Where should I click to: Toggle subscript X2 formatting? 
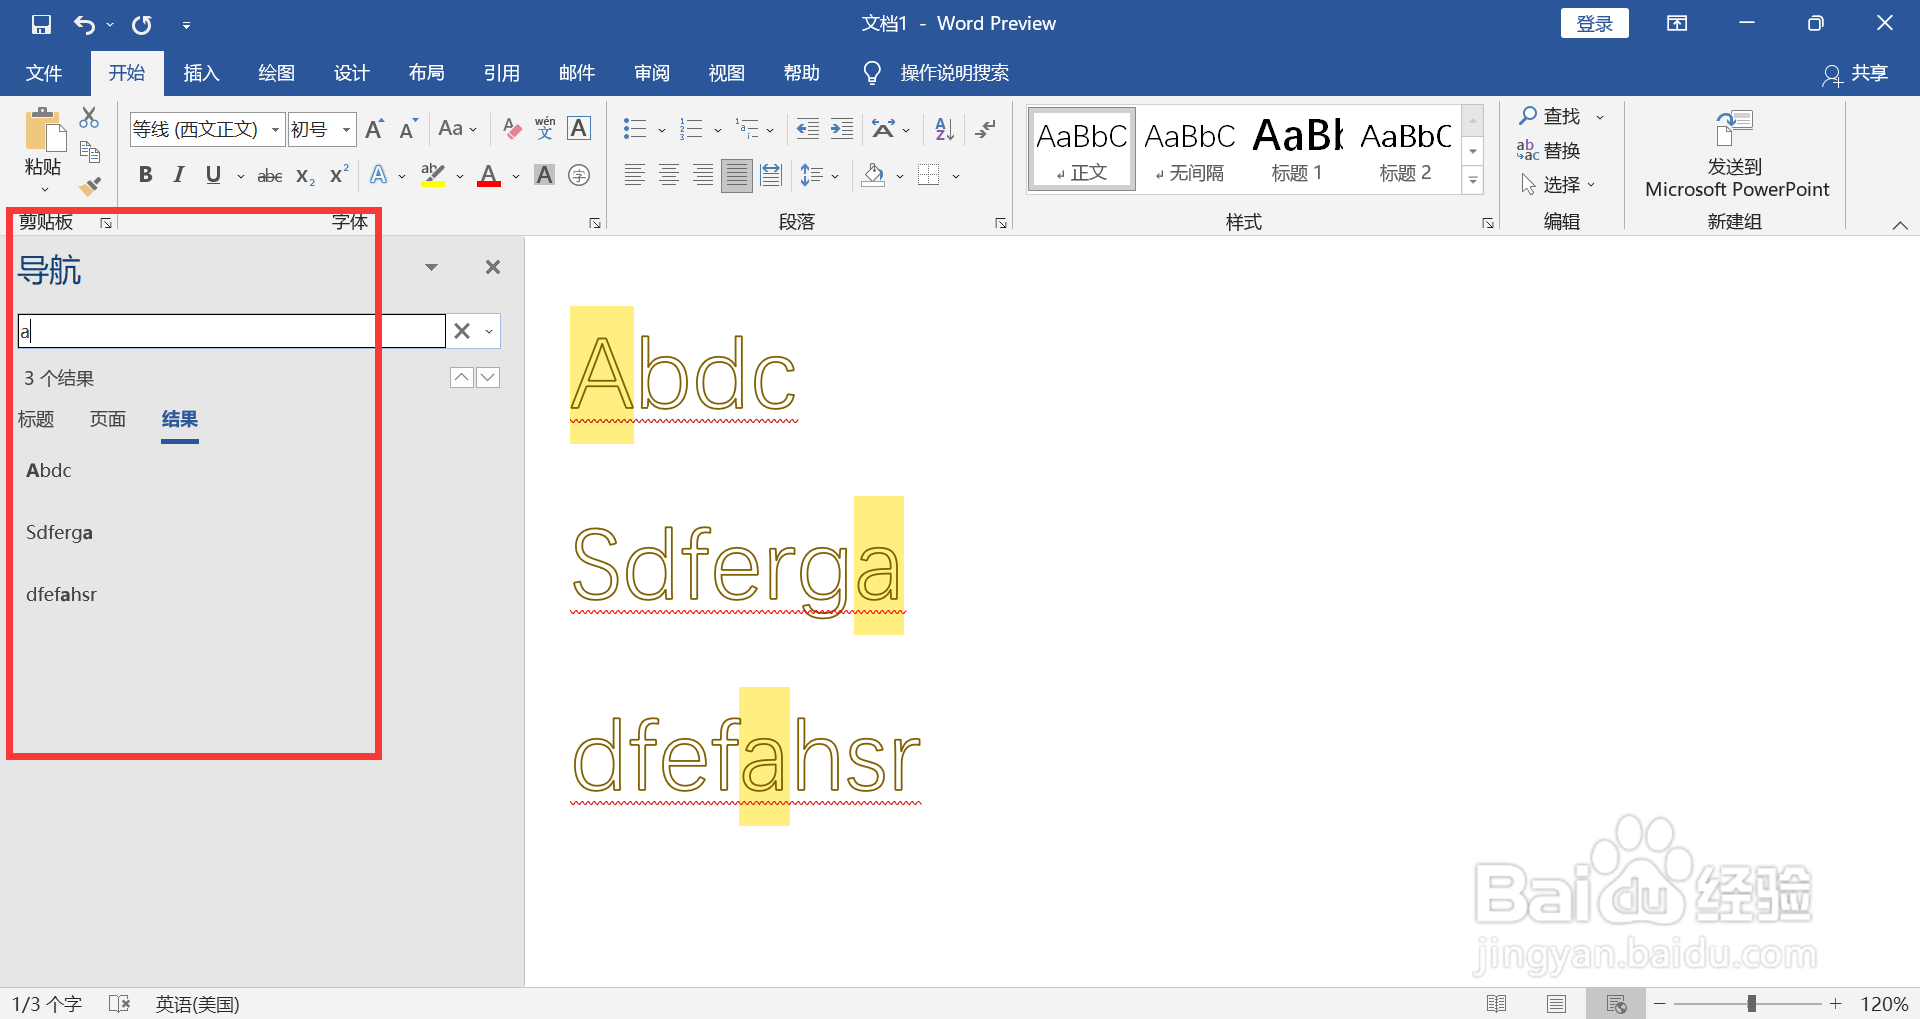tap(306, 176)
